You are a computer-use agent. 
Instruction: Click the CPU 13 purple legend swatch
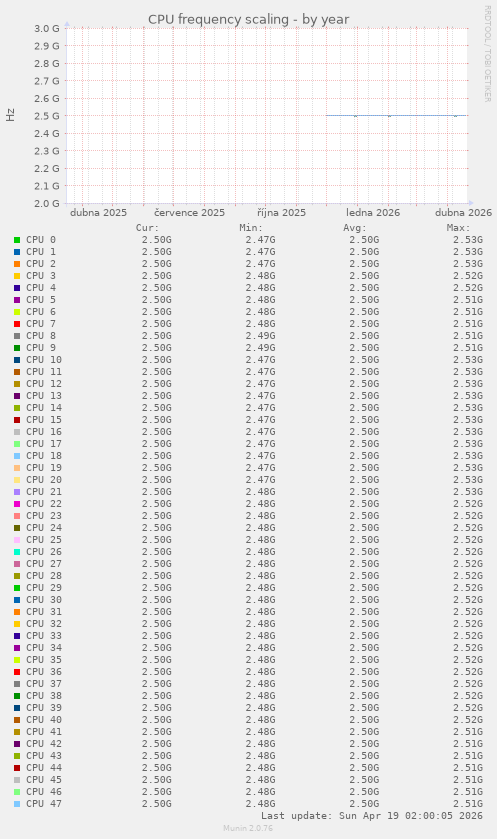pos(17,395)
